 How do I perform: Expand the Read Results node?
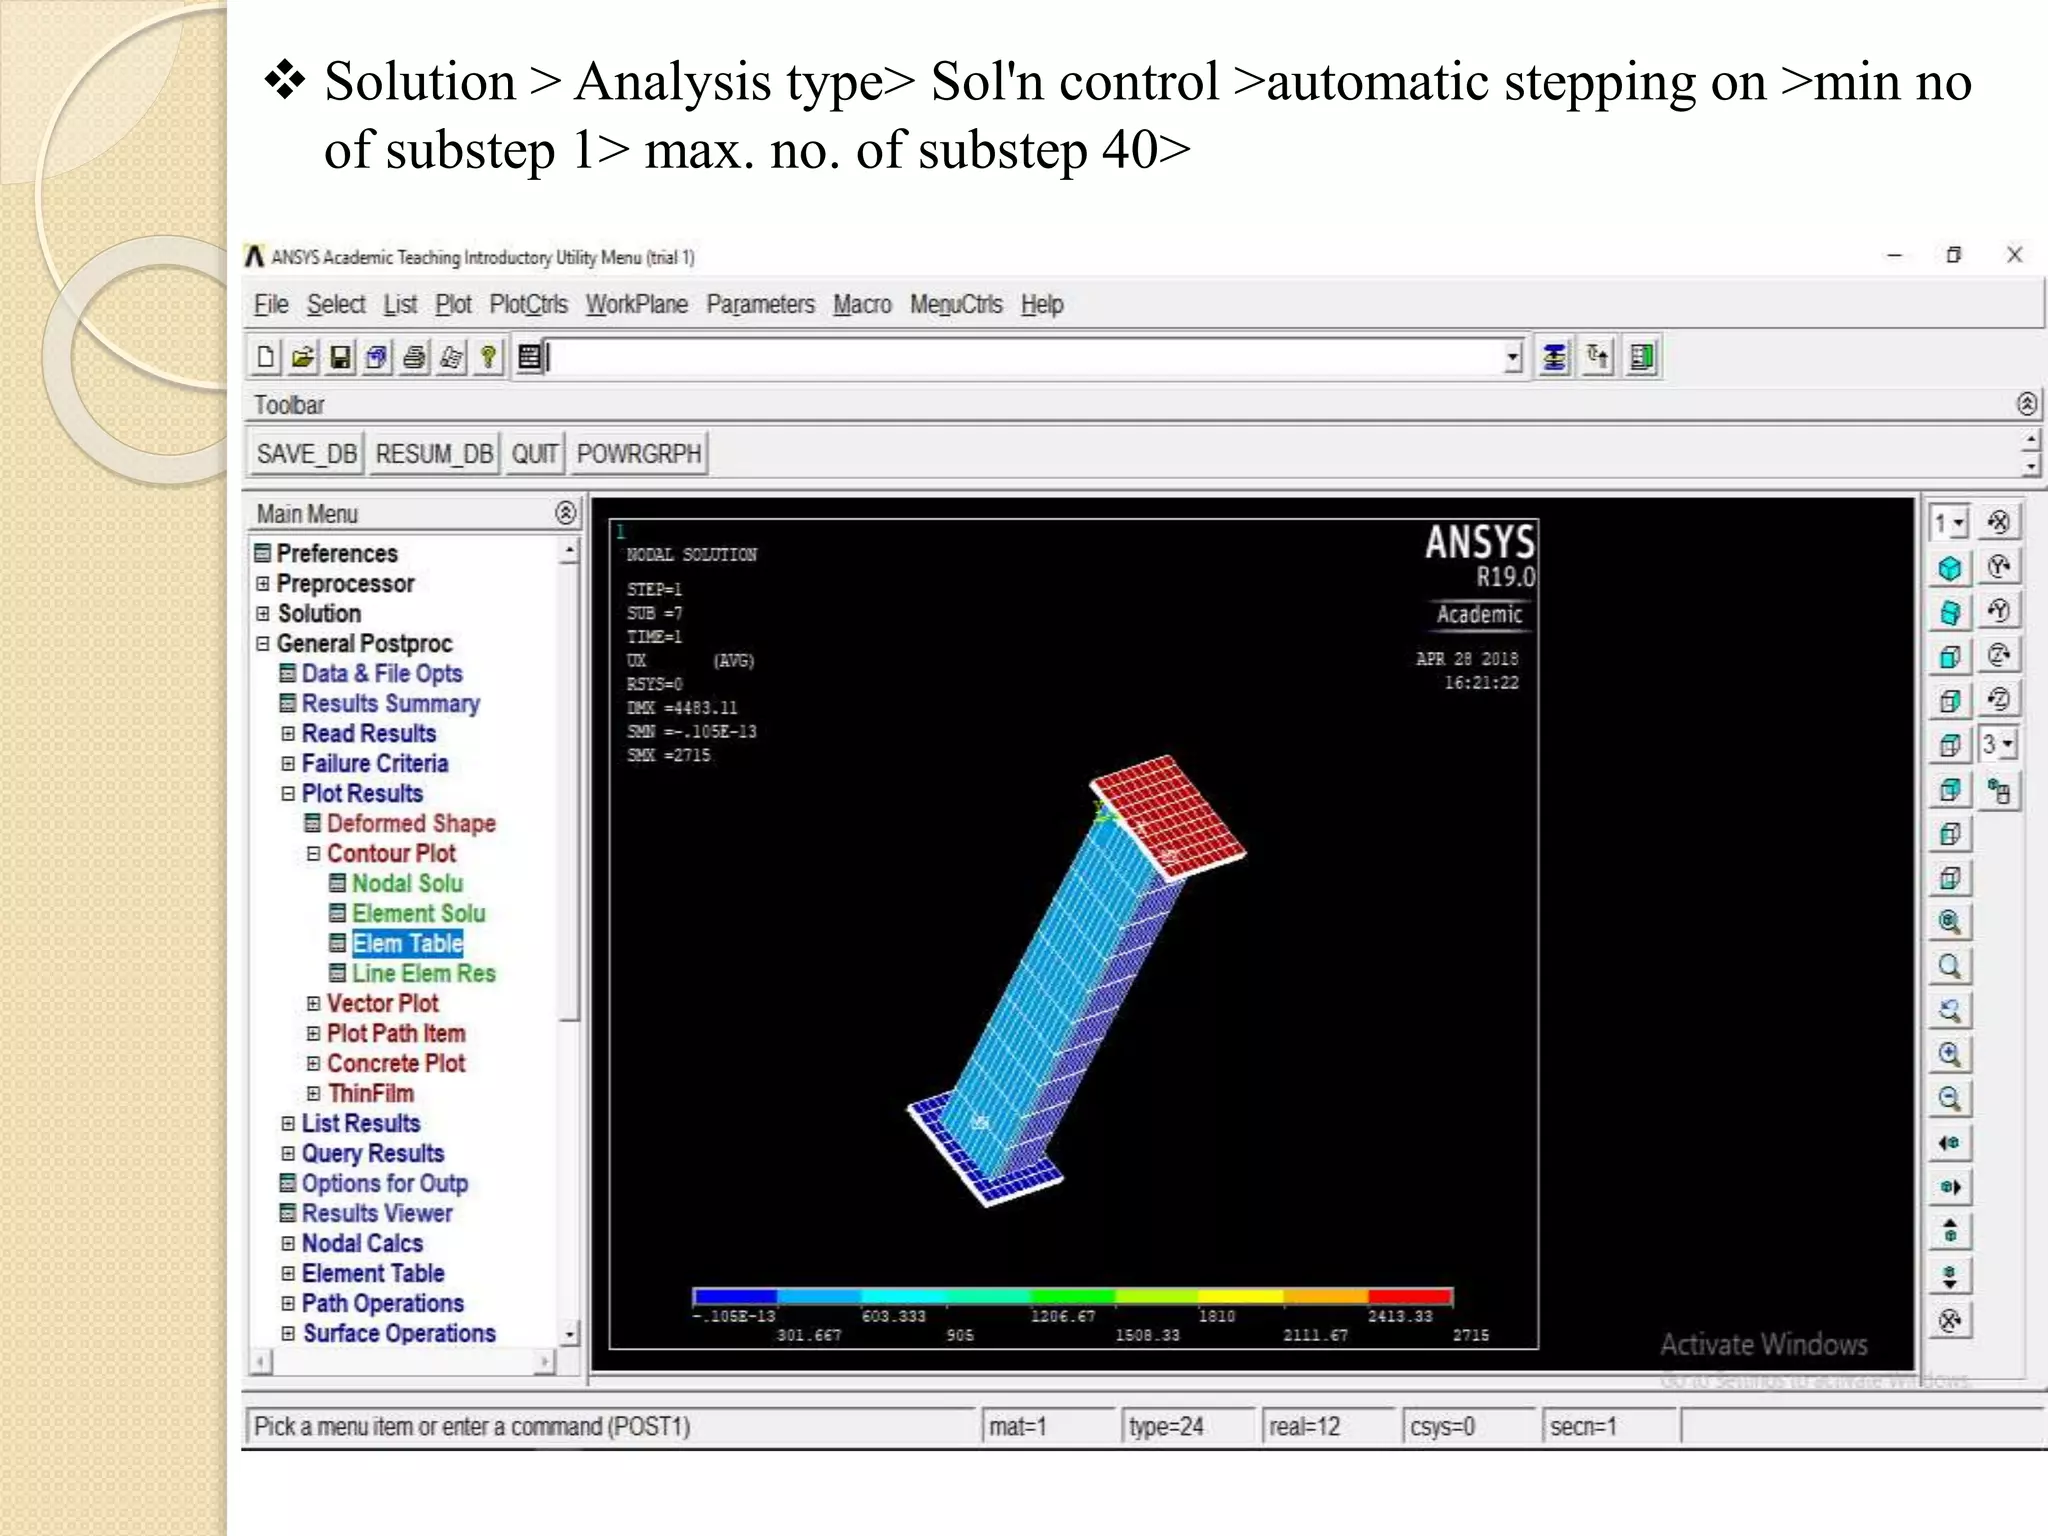pos(288,733)
